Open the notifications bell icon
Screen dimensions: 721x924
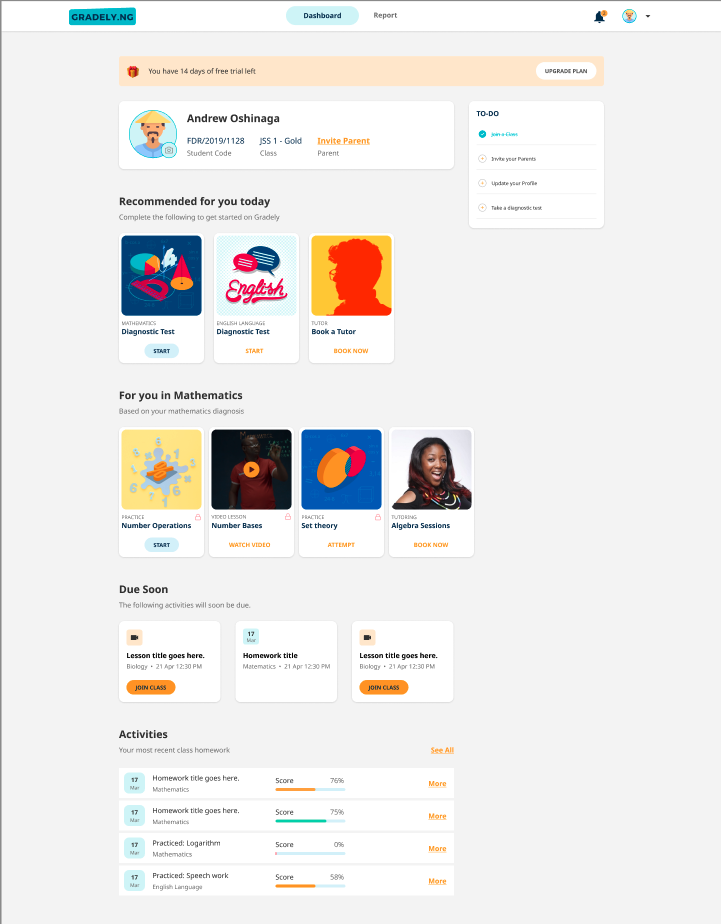point(600,16)
